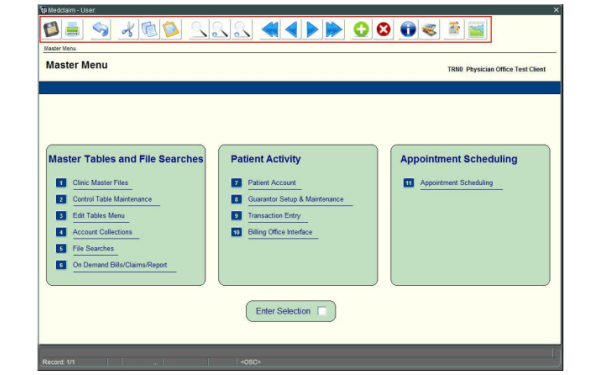Open the blue Info icon
600x375 pixels.
pos(408,29)
